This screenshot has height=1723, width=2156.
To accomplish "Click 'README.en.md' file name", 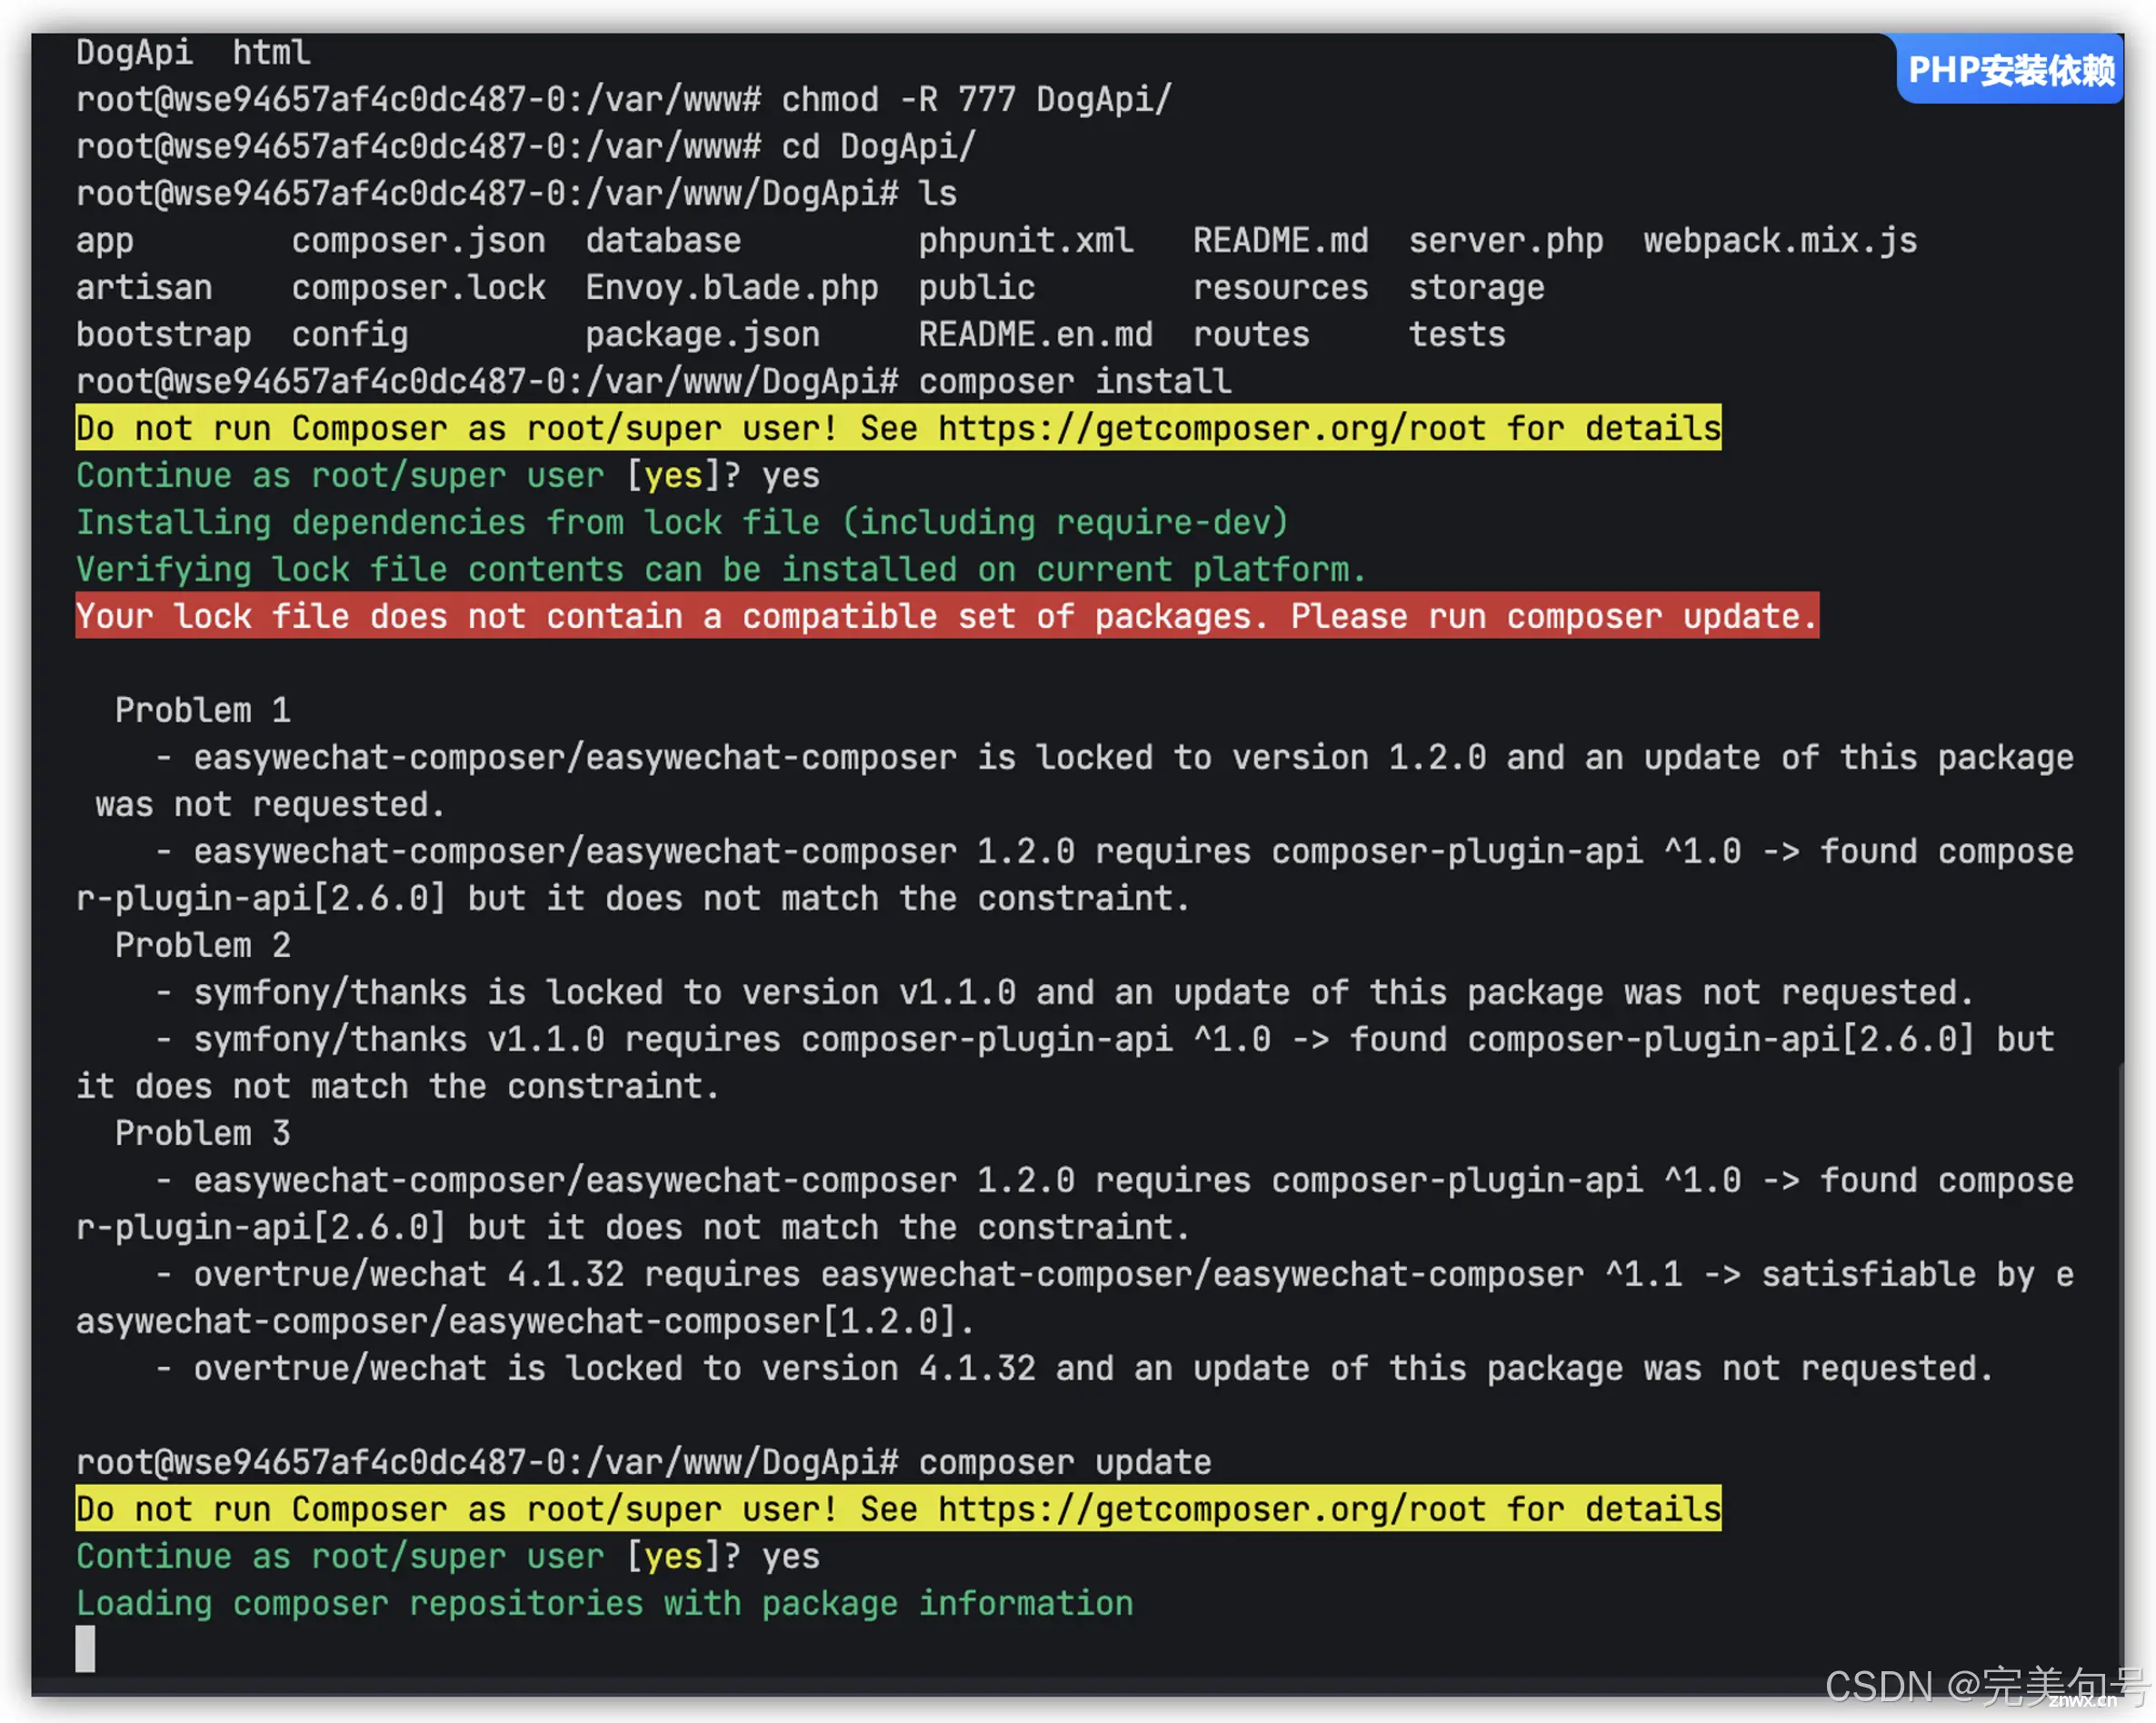I will pyautogui.click(x=1036, y=335).
